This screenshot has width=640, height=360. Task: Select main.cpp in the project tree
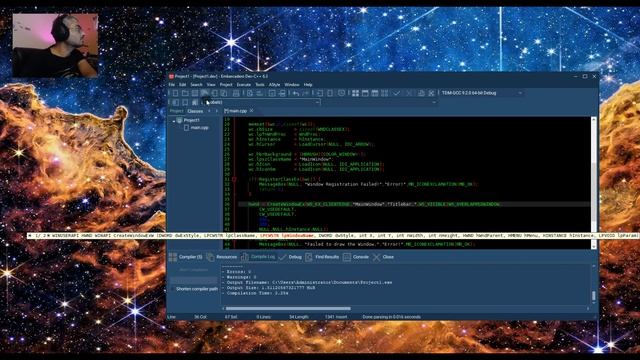tap(200, 128)
